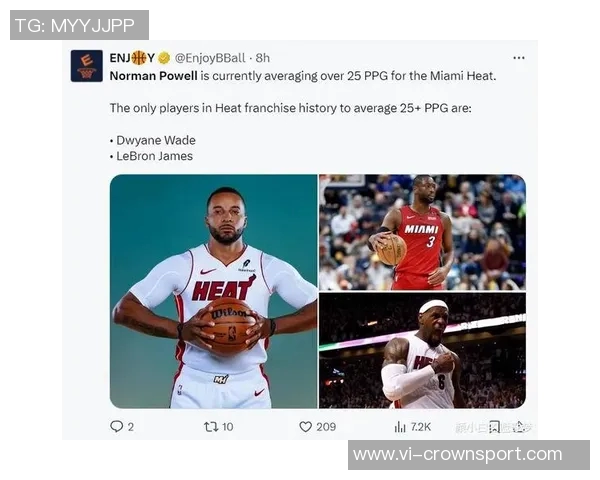Image resolution: width=600 pixels, height=480 pixels.
Task: Open the EnjoyBBall profile avatar
Action: point(86,66)
